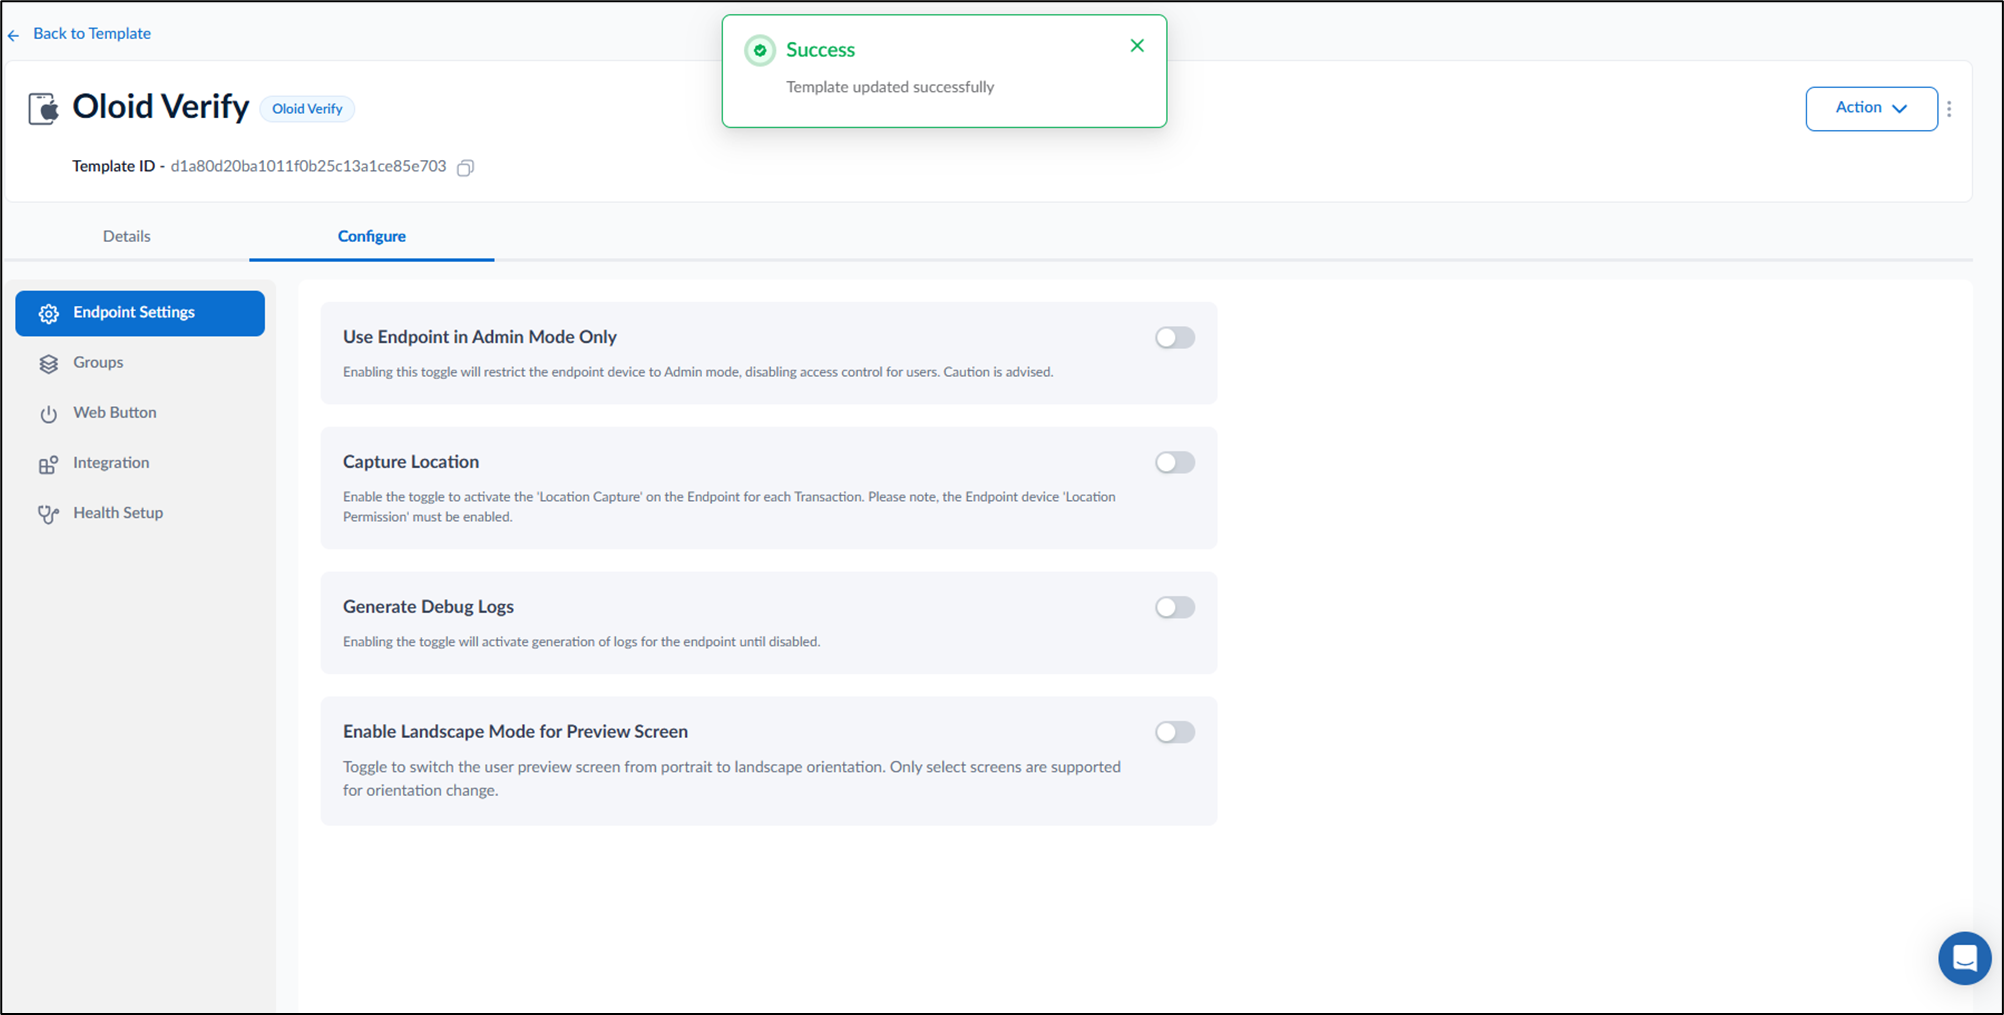The image size is (2004, 1015).
Task: Click 'Template updated successfully' message
Action: point(890,88)
